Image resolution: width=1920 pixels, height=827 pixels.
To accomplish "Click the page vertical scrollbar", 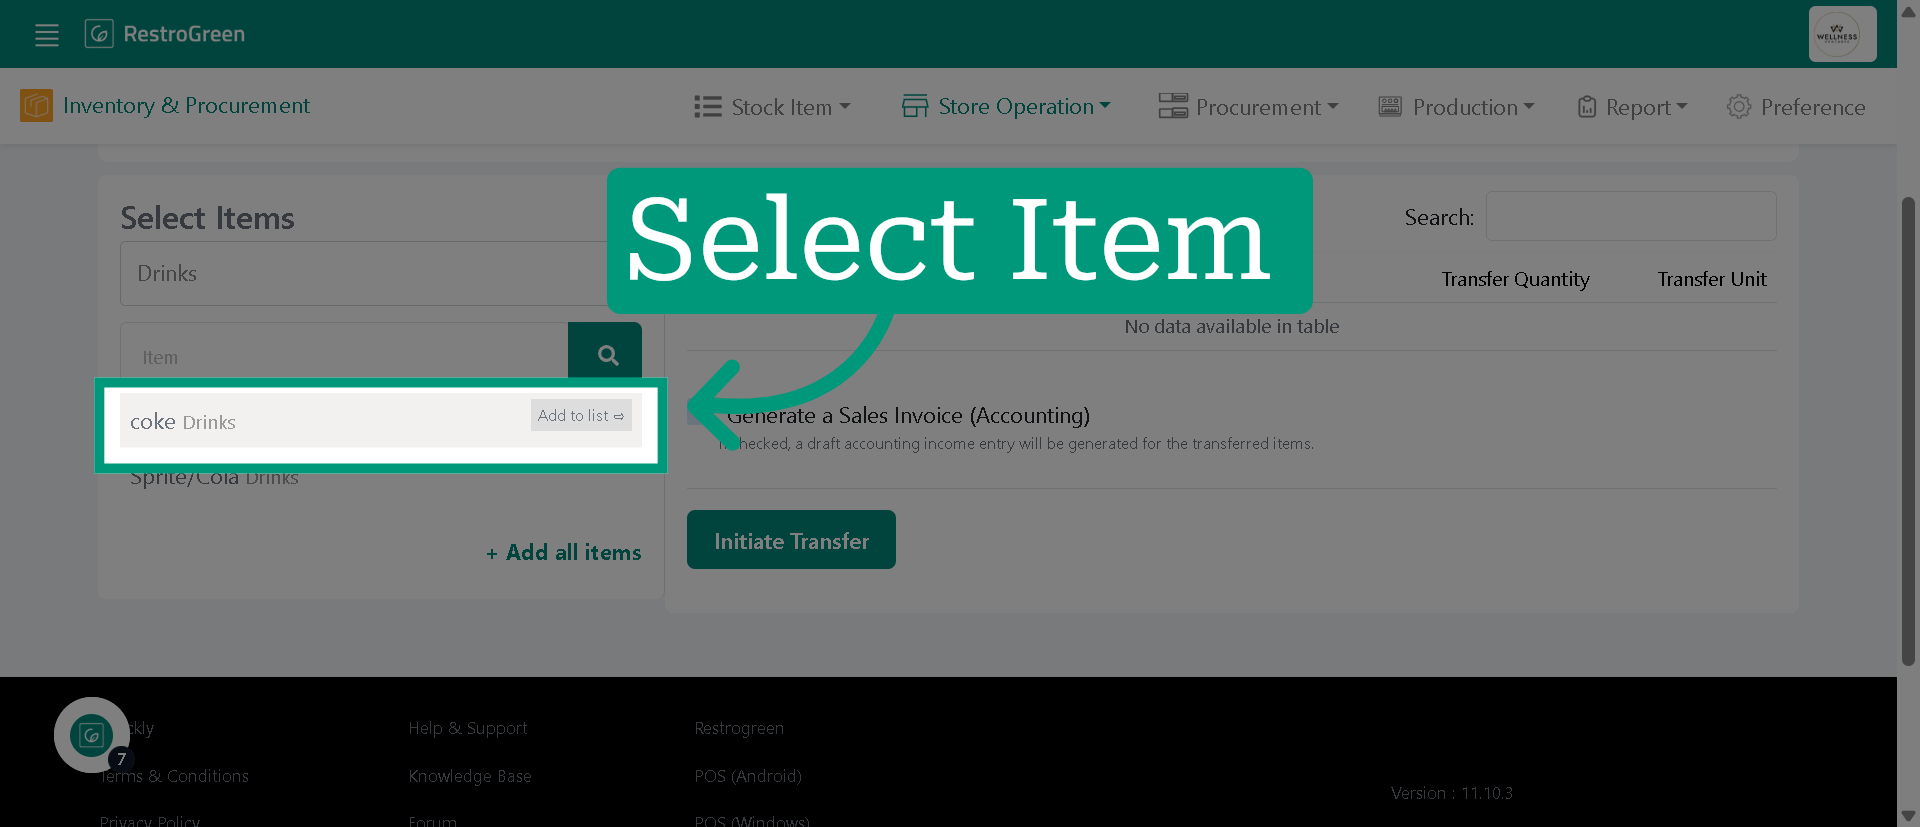I will (x=1908, y=431).
